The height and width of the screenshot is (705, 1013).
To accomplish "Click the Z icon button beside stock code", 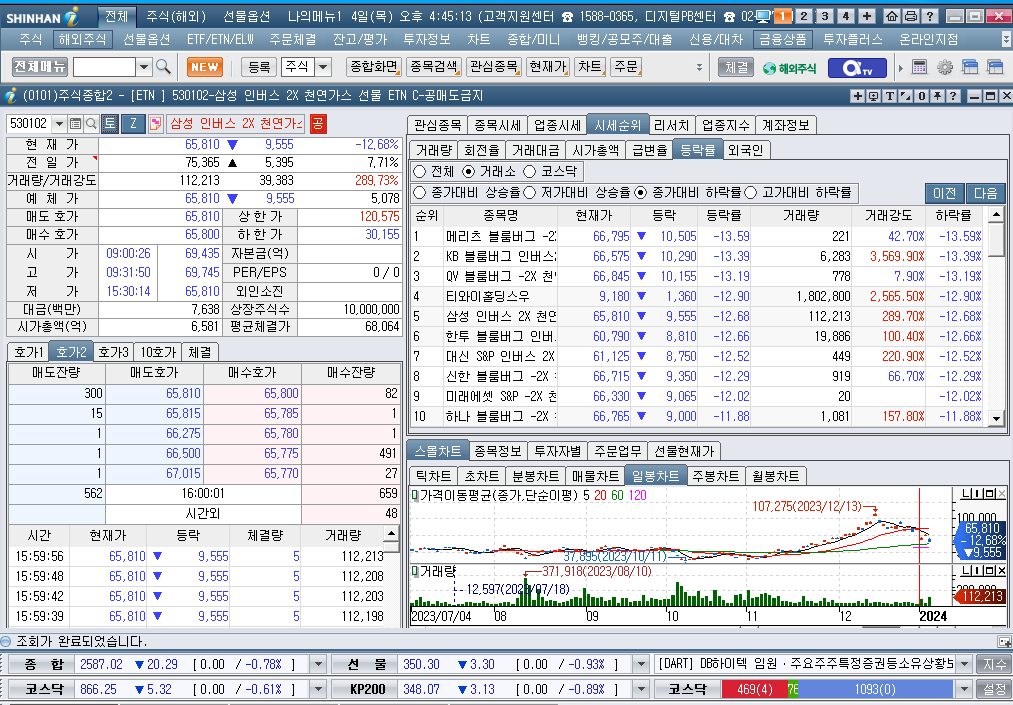I will (x=133, y=123).
